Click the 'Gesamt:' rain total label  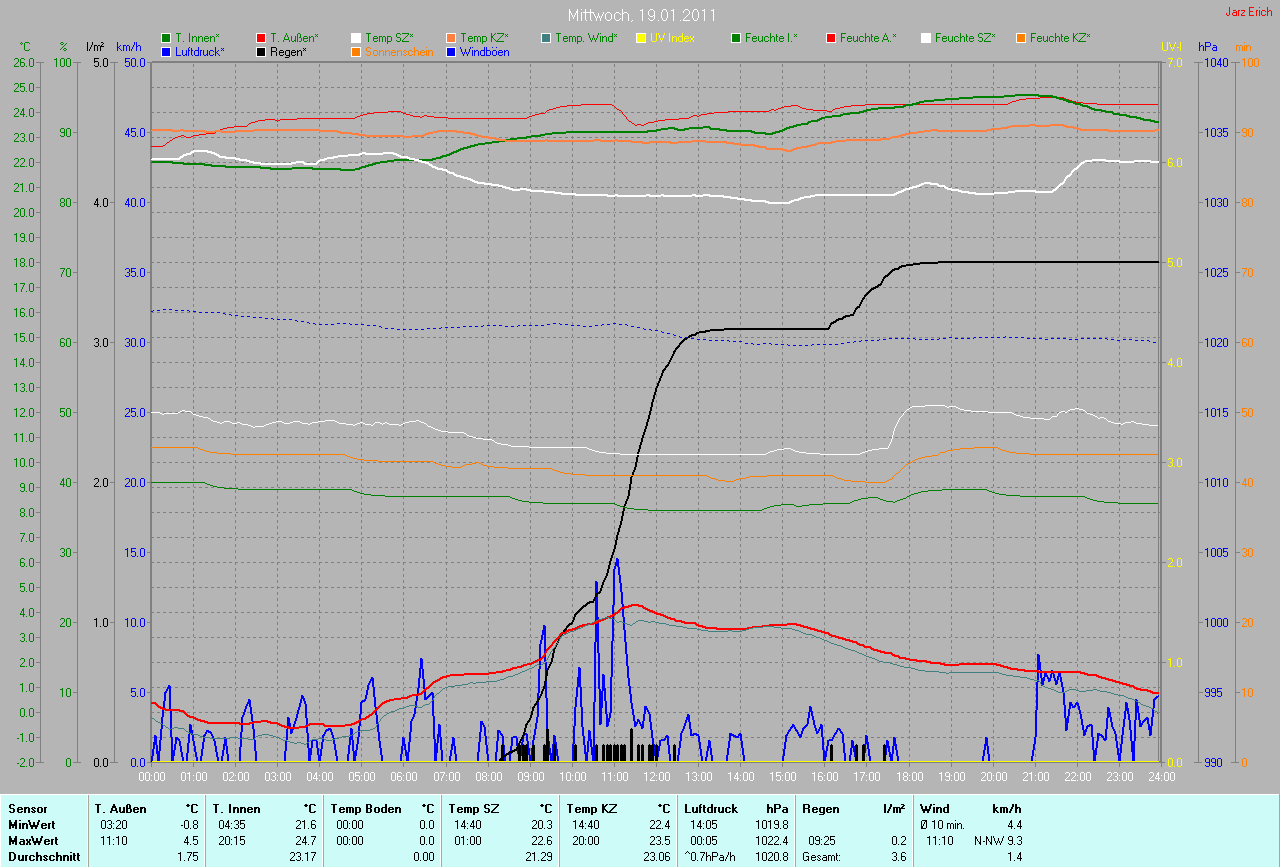coord(820,857)
